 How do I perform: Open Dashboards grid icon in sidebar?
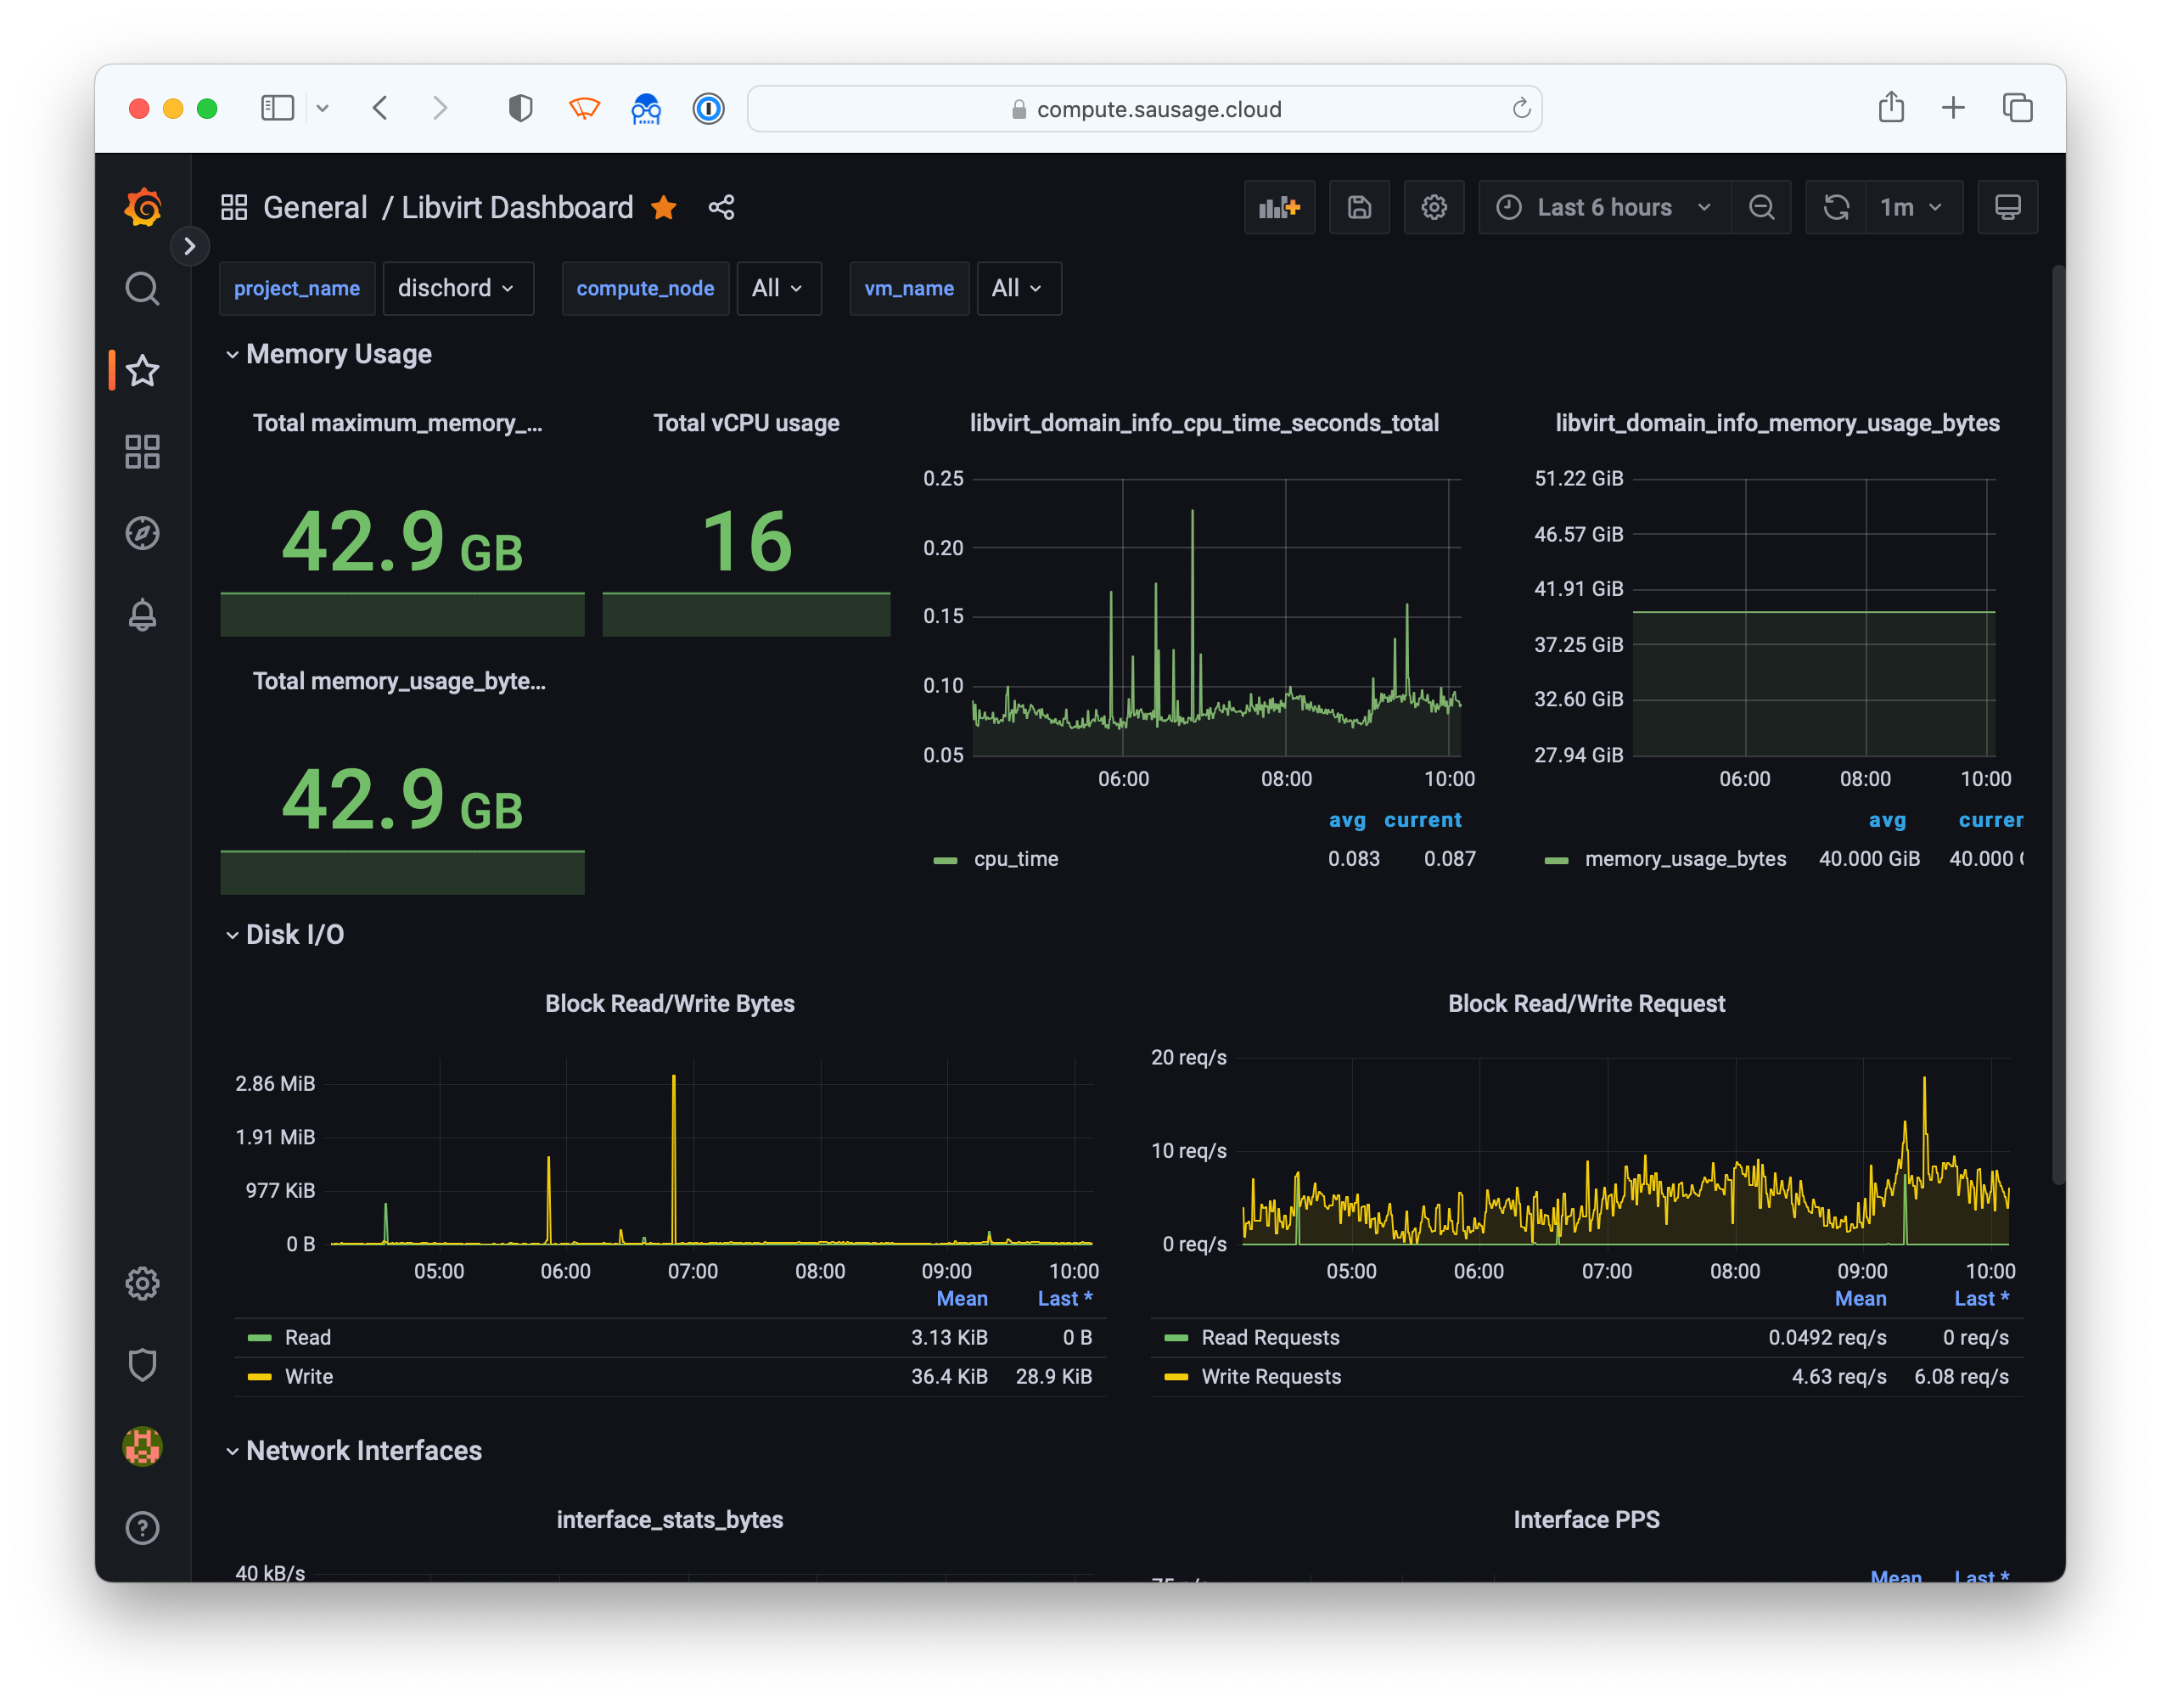[143, 452]
